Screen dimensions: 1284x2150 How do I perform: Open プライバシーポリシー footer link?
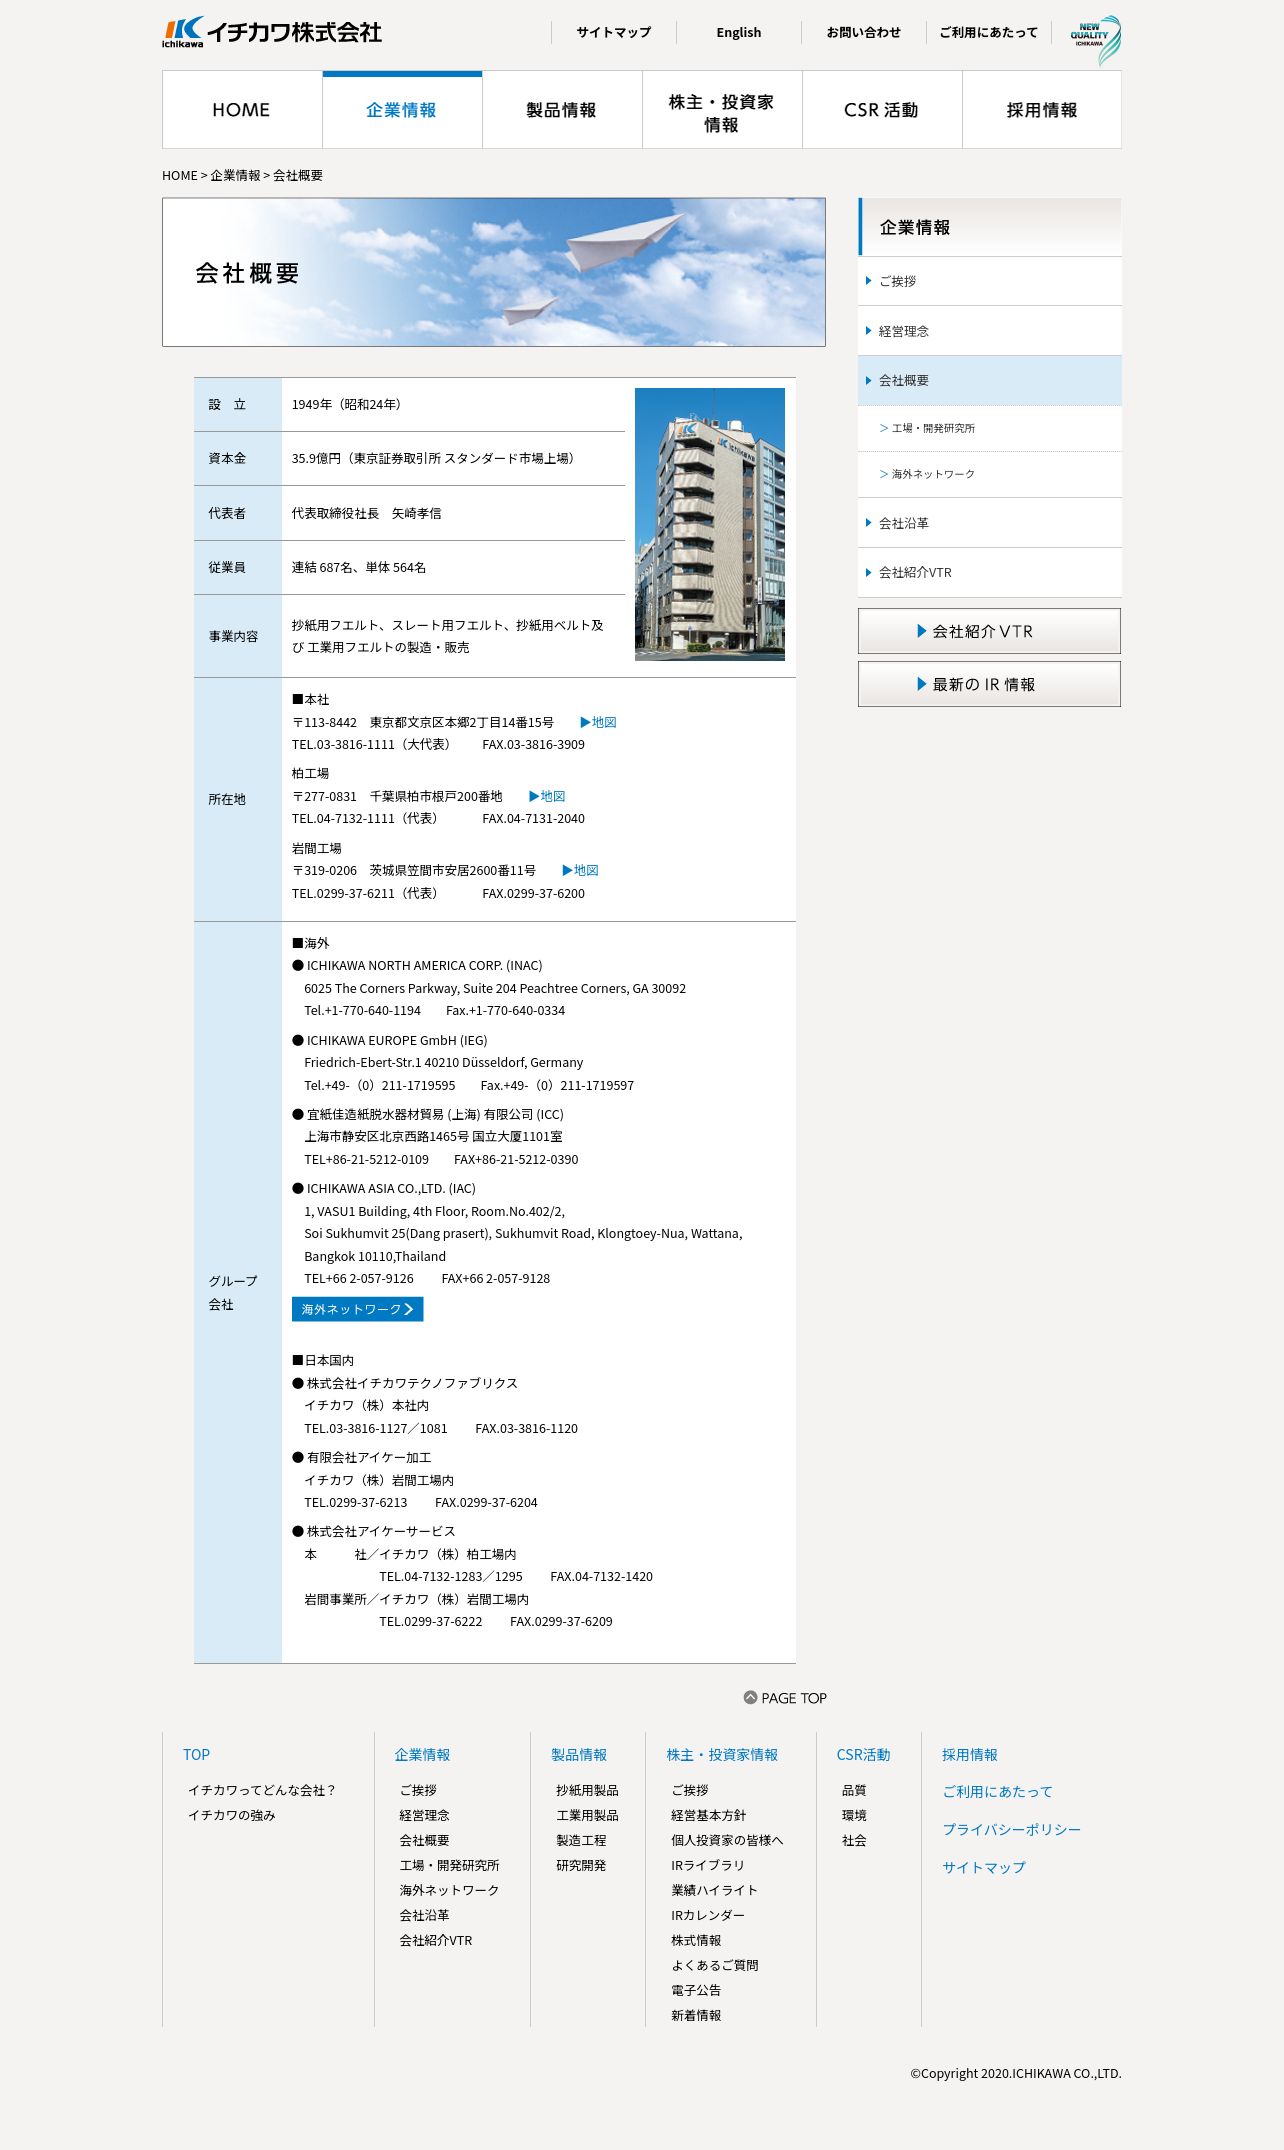[1011, 1829]
